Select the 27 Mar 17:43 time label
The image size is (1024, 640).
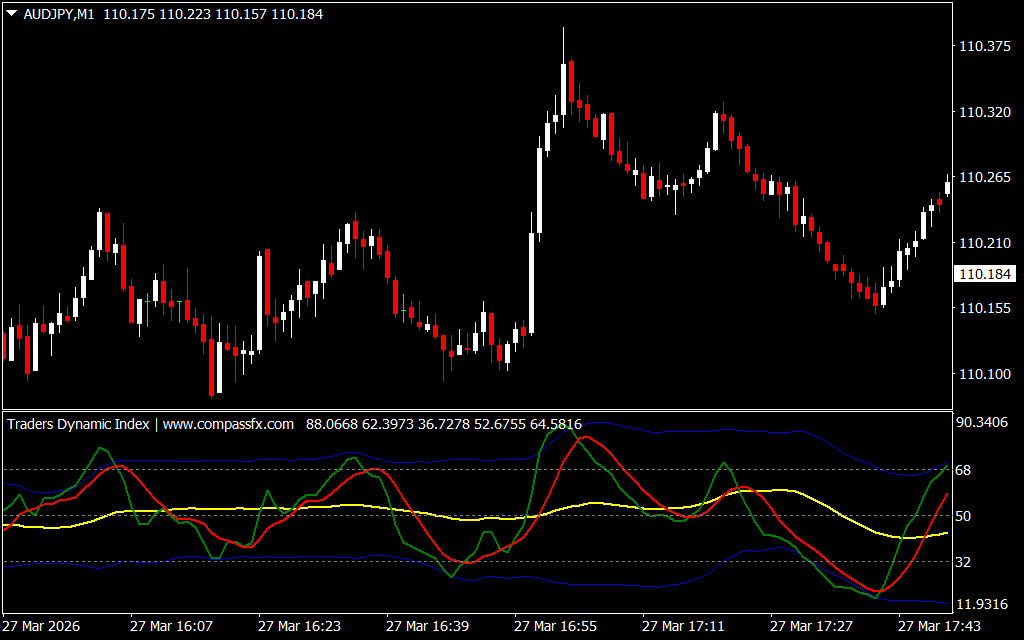pos(939,626)
